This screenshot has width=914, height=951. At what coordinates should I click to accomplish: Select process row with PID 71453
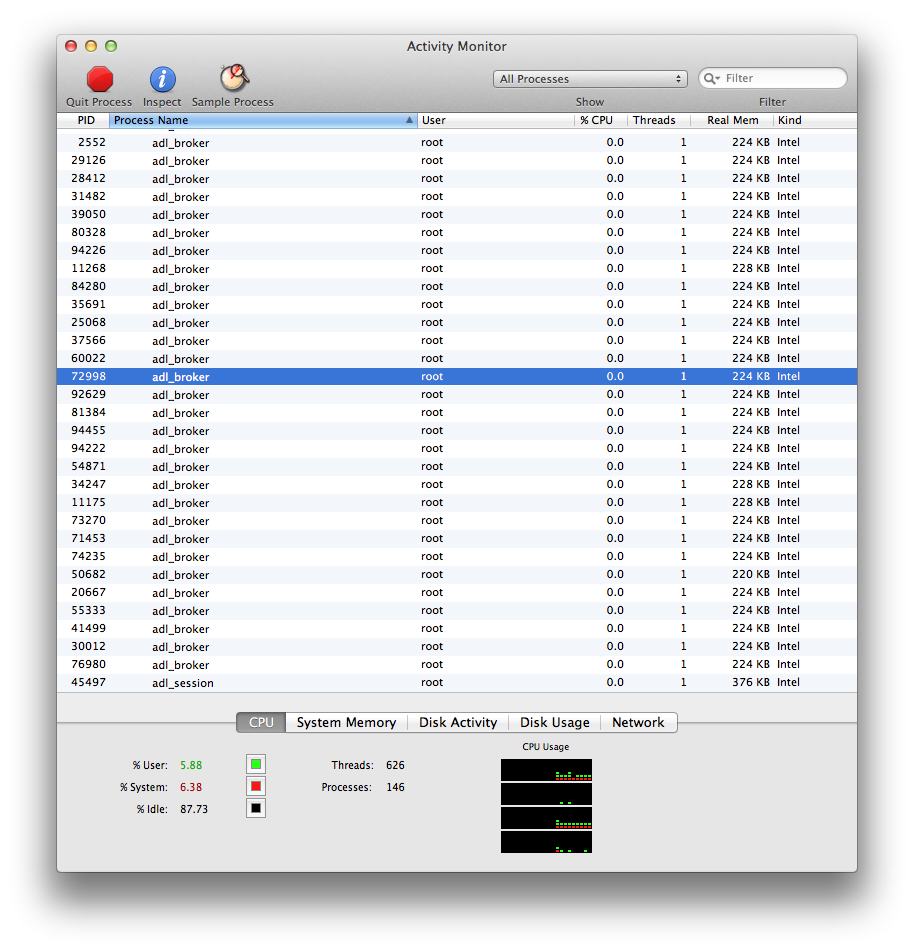click(x=457, y=539)
